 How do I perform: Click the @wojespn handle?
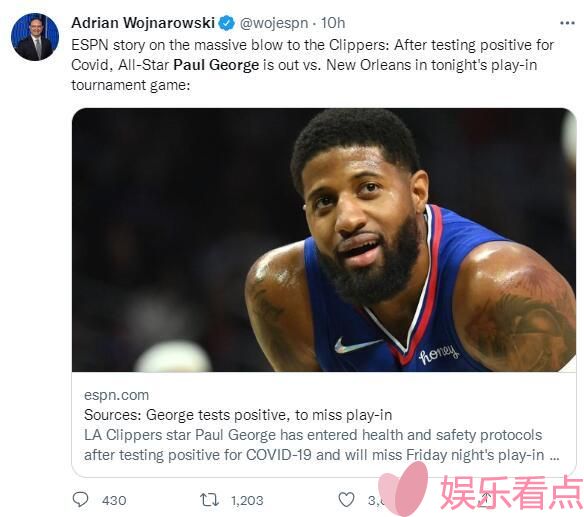pyautogui.click(x=274, y=23)
